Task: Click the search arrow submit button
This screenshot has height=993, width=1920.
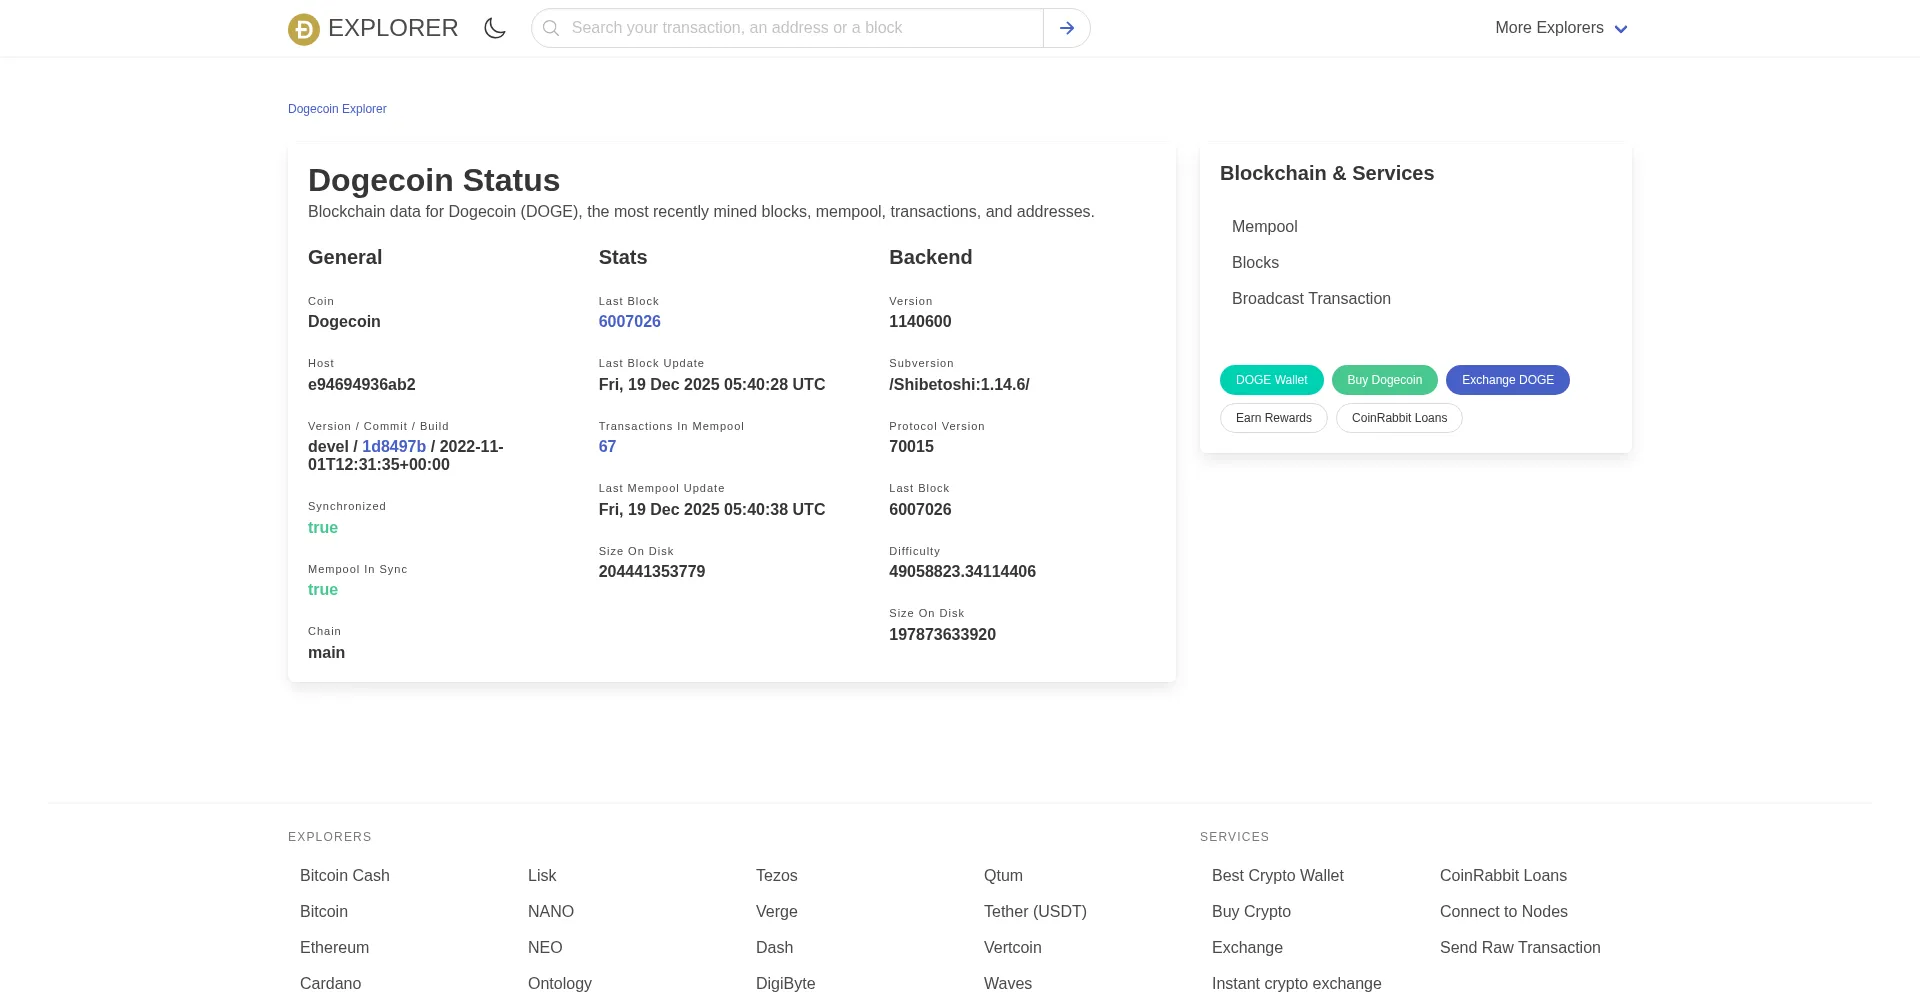Action: coord(1067,28)
